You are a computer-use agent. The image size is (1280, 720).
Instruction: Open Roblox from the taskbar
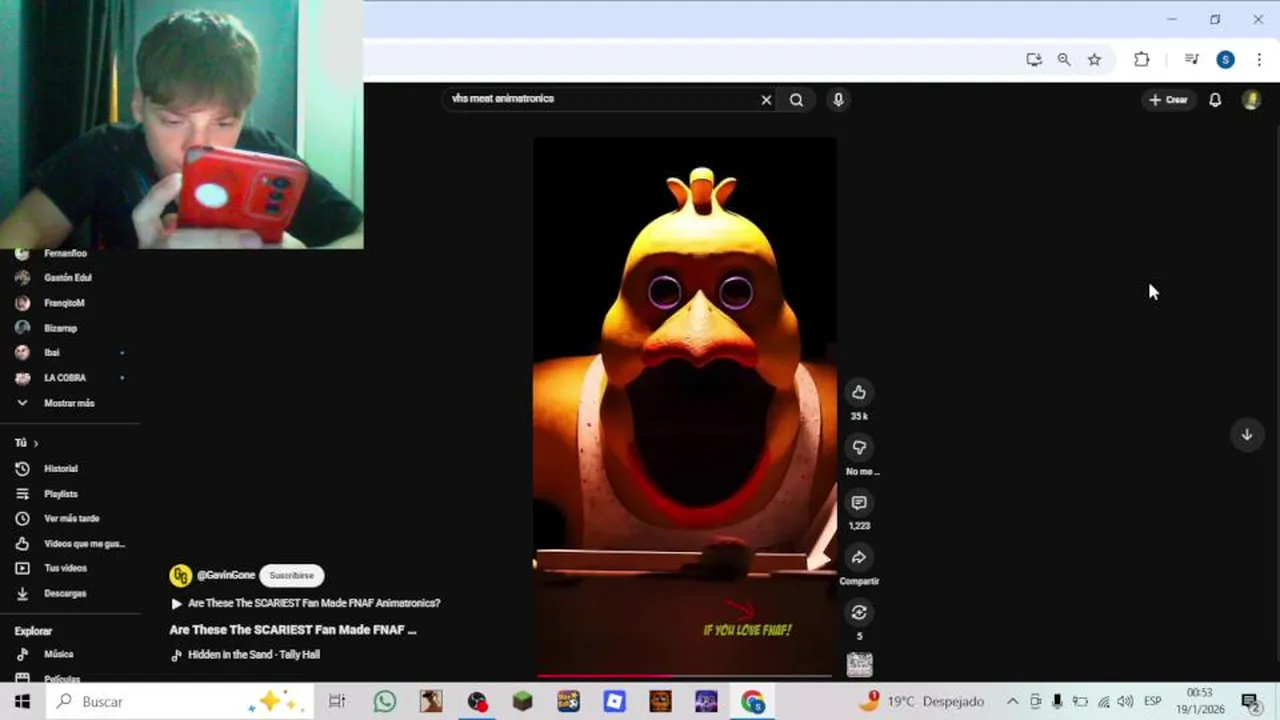pyautogui.click(x=614, y=701)
